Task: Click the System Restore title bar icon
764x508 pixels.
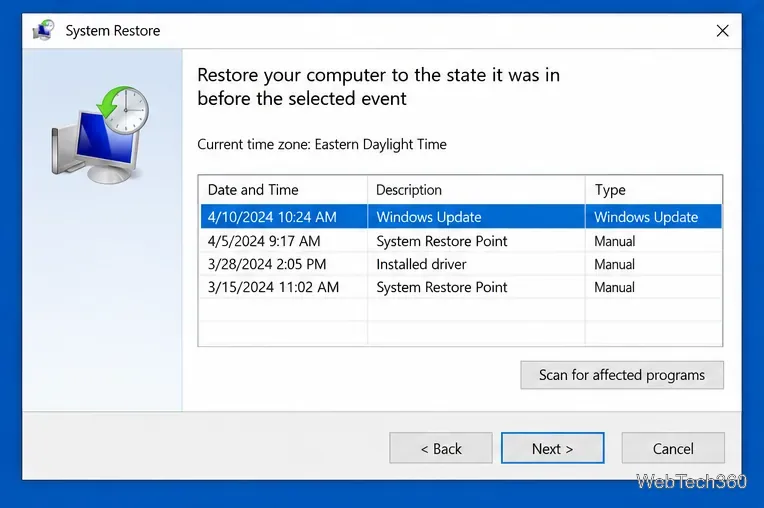Action: (x=43, y=30)
